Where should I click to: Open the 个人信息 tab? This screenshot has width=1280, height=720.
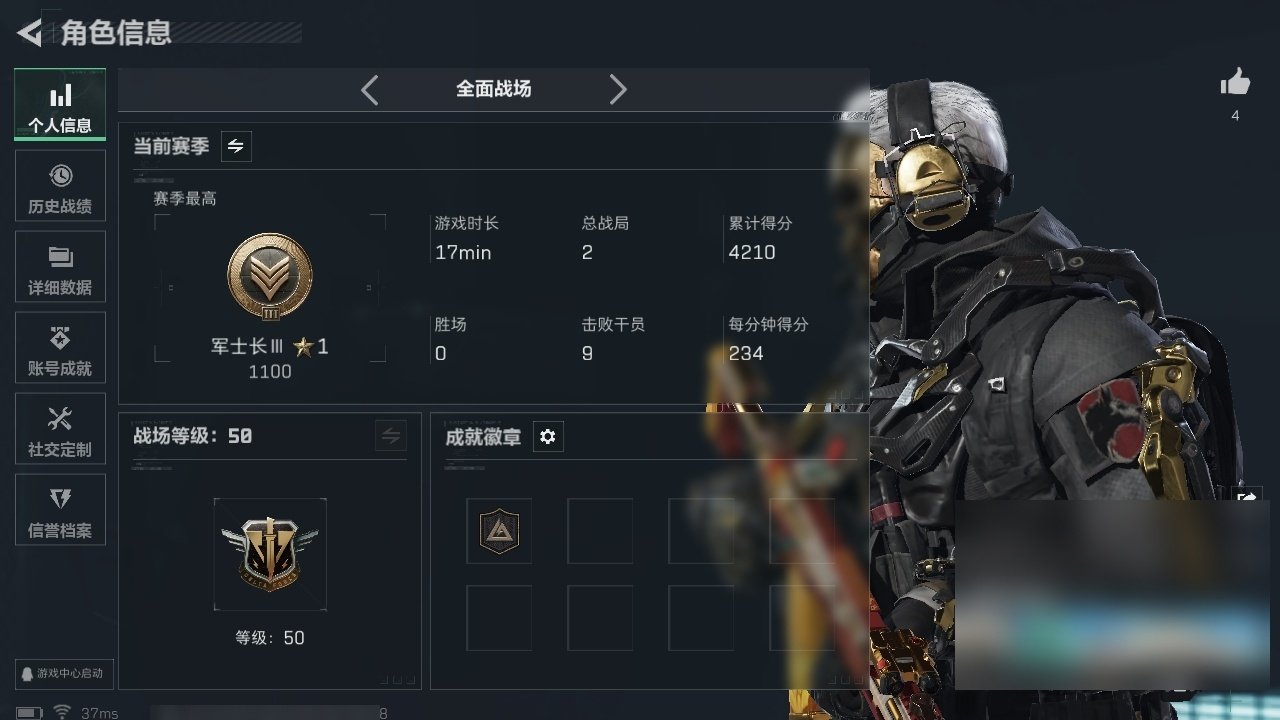60,105
